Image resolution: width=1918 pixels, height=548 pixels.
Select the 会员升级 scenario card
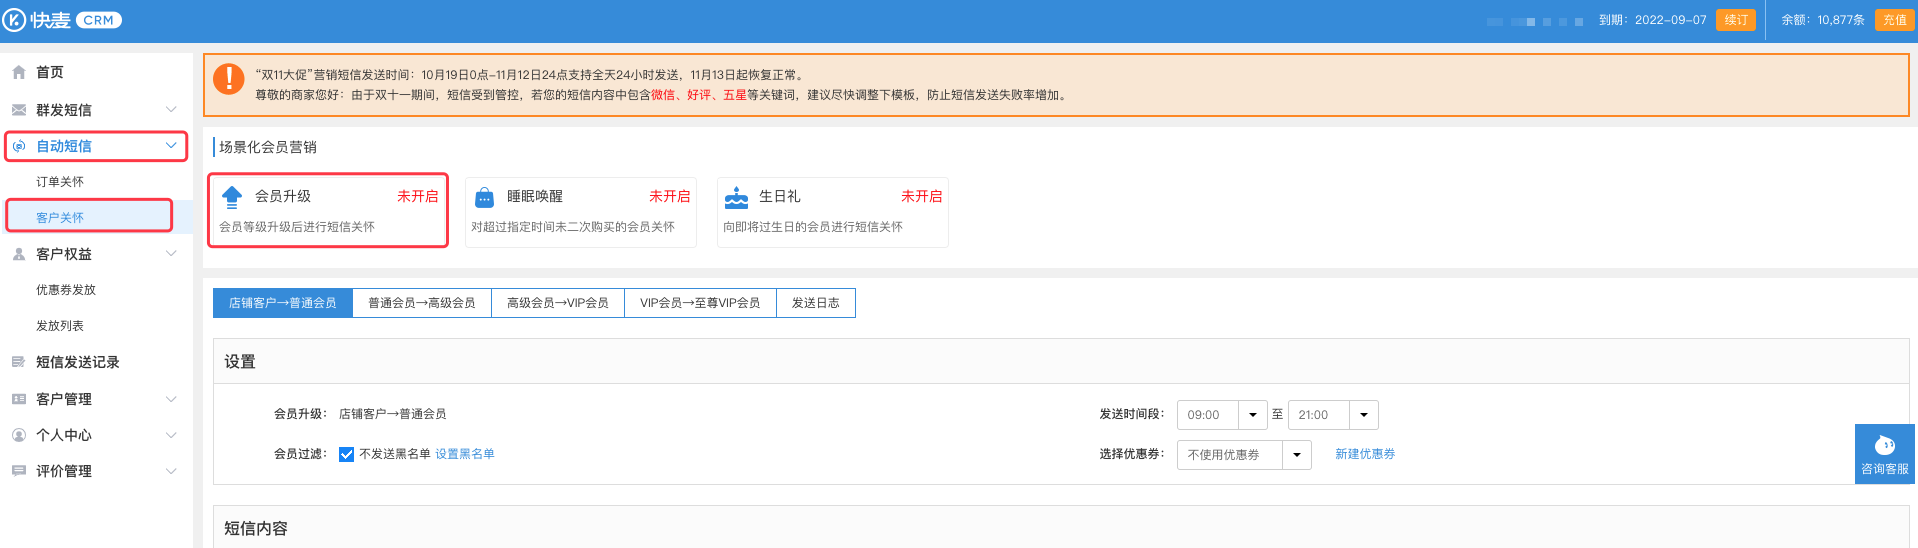point(328,211)
